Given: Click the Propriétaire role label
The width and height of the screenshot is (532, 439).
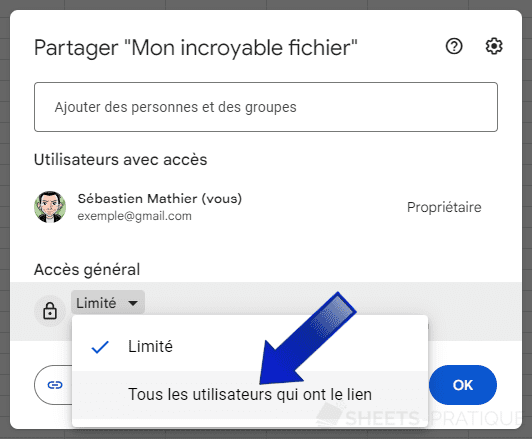Looking at the screenshot, I should click(x=444, y=207).
